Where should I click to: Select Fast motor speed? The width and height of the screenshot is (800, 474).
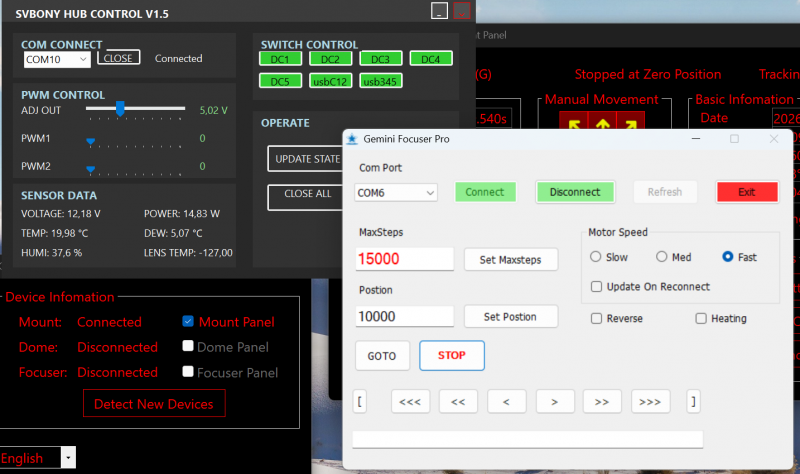[x=728, y=257]
